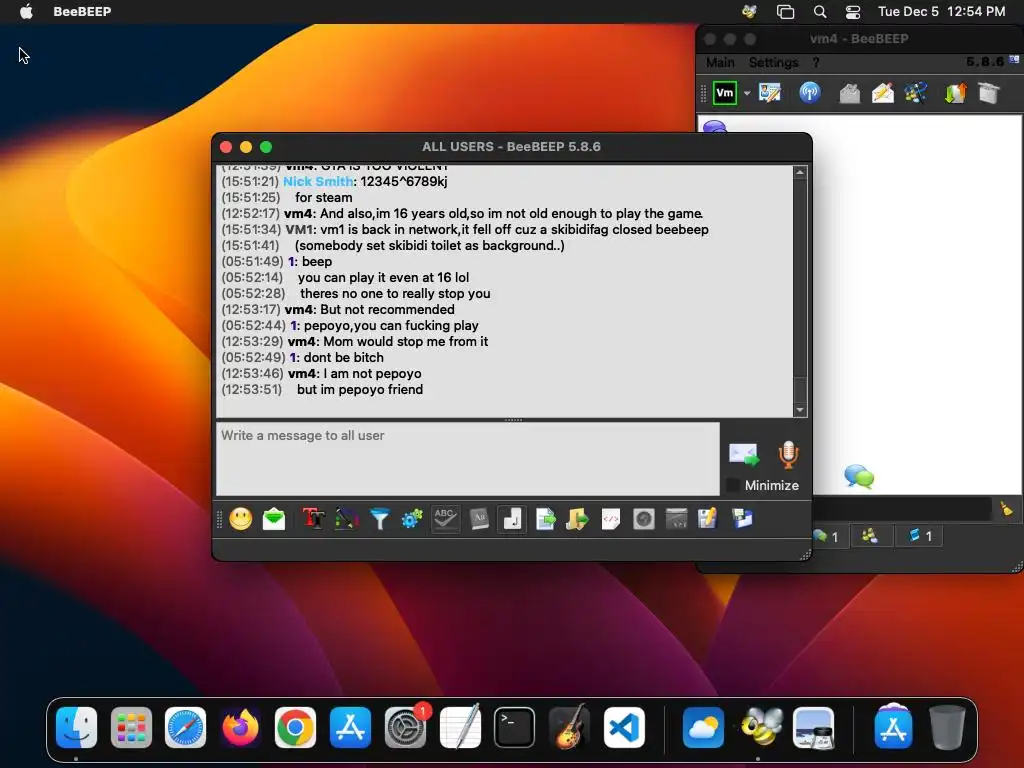This screenshot has width=1024, height=768.
Task: Click the blue floppy folder icon
Action: tap(742, 519)
